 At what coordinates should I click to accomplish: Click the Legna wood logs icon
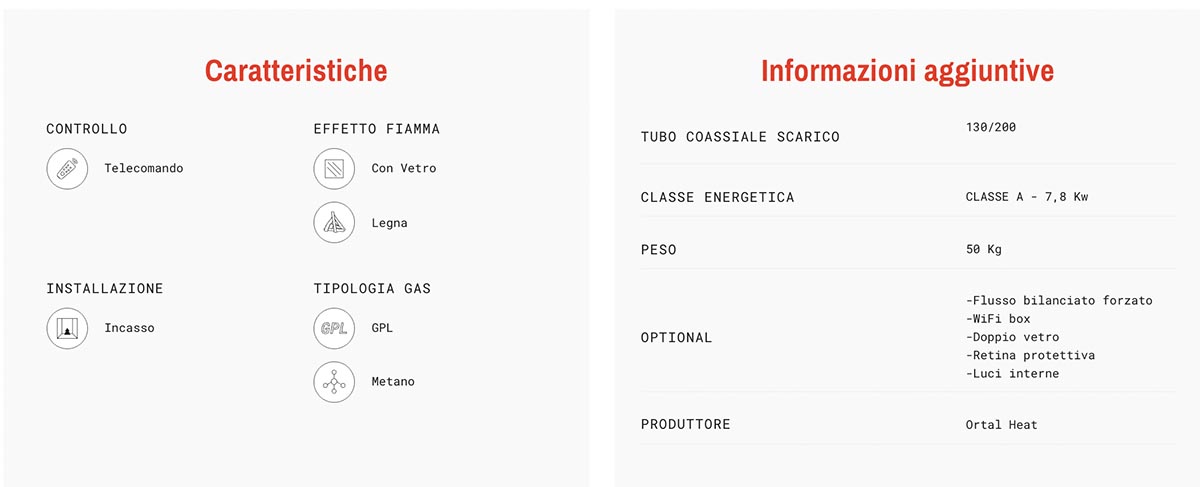click(335, 223)
